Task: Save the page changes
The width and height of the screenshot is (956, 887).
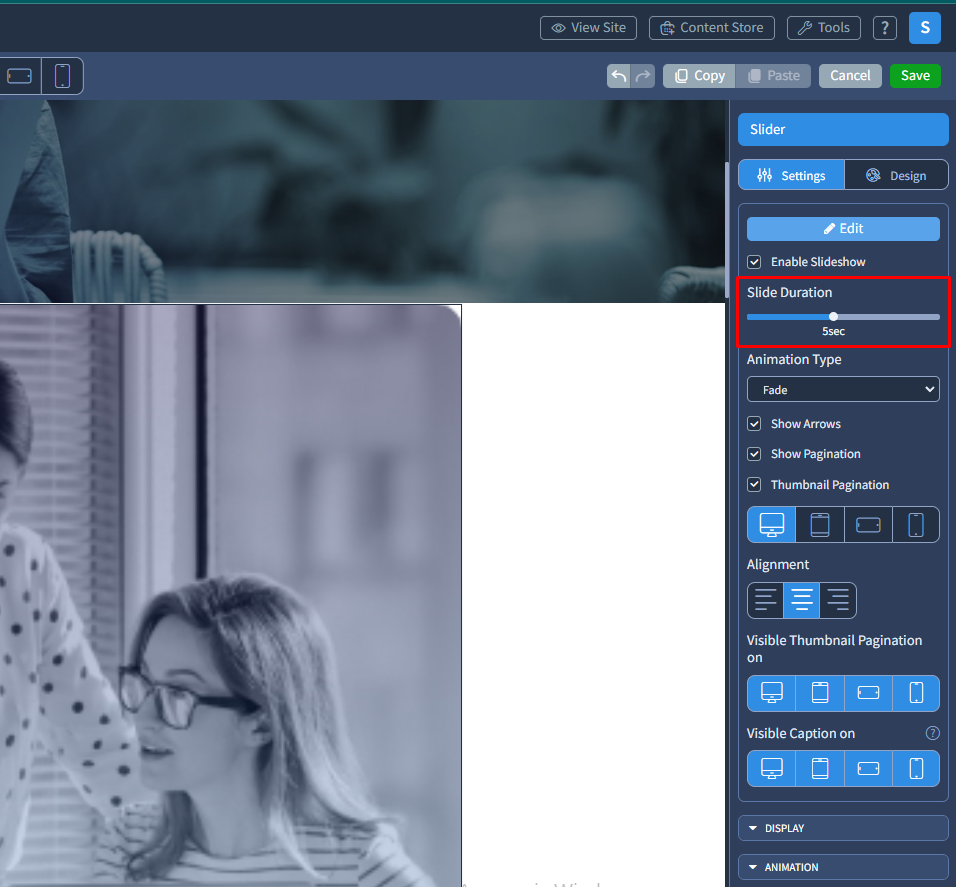Action: 915,76
